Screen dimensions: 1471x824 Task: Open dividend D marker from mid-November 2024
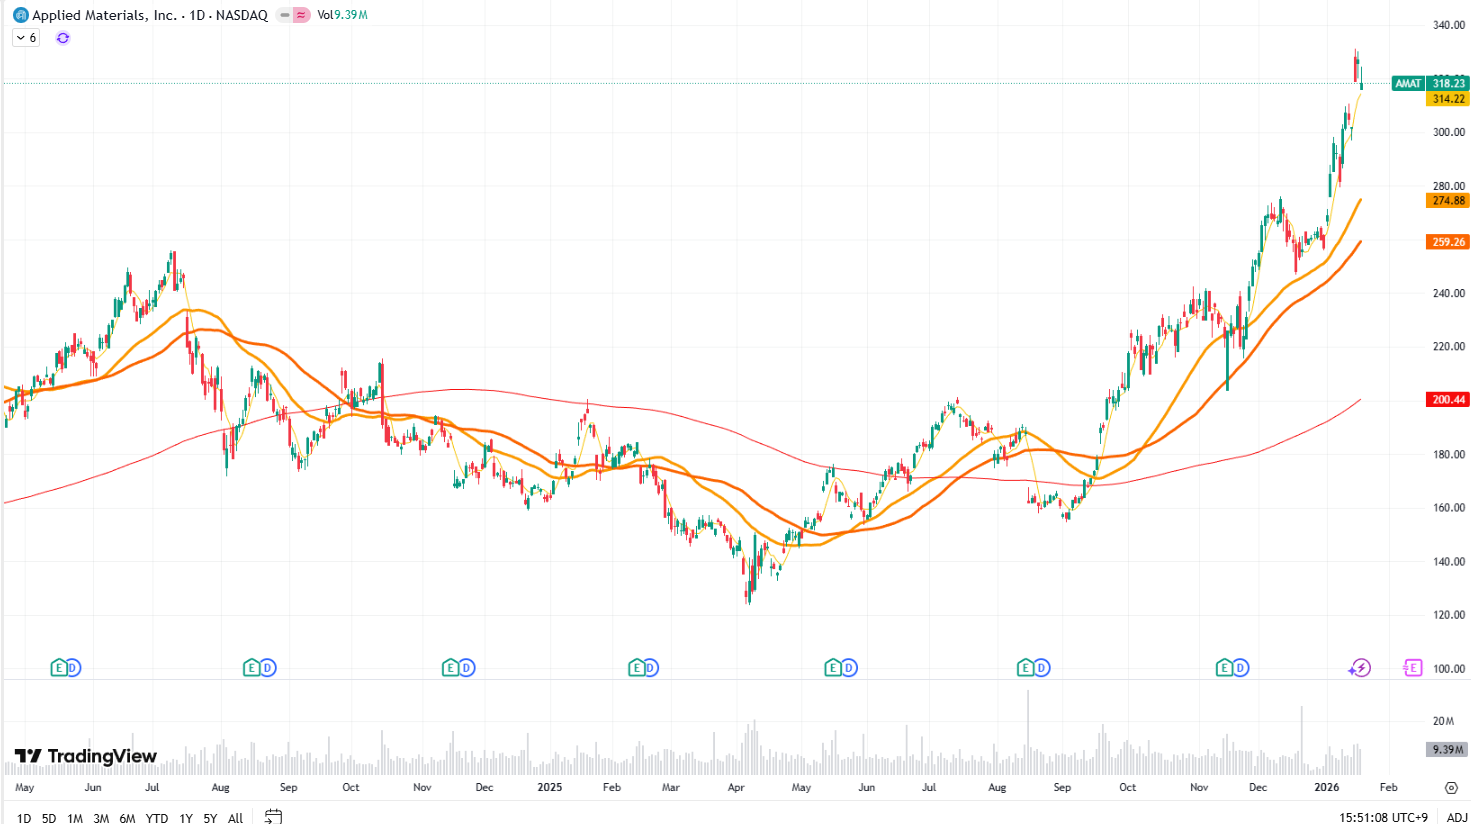click(x=466, y=668)
